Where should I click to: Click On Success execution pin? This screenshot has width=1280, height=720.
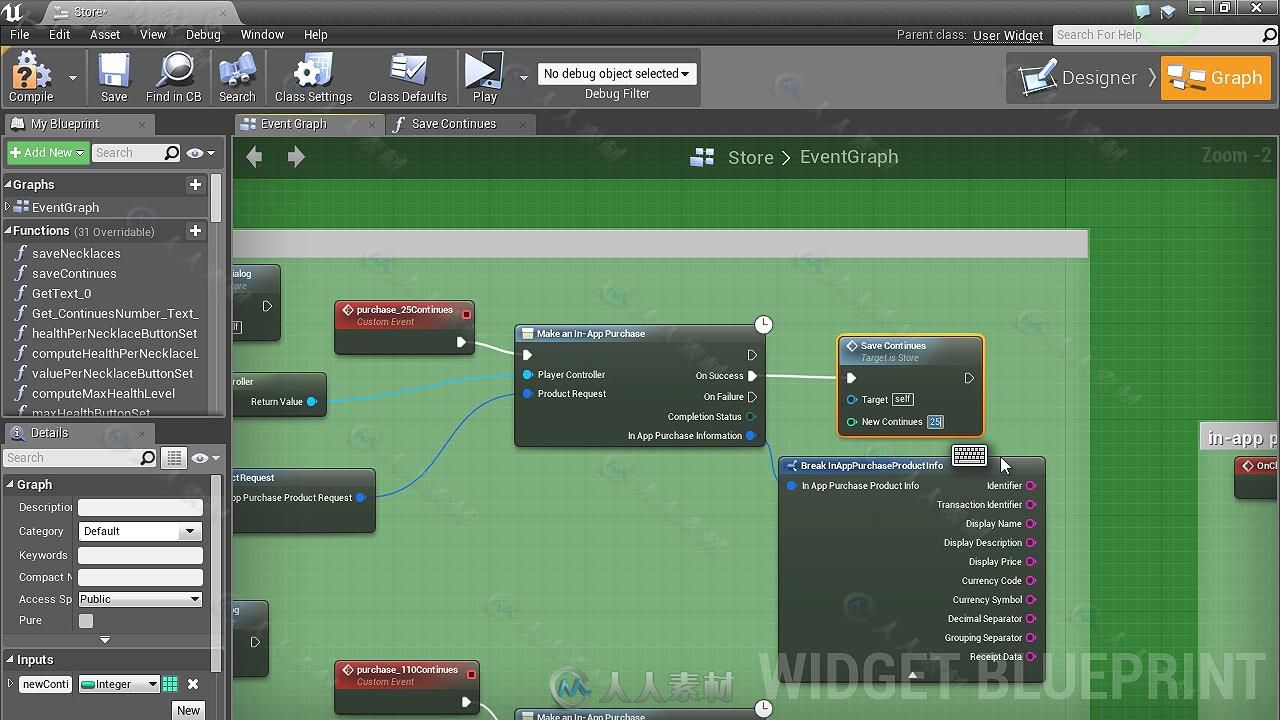pyautogui.click(x=752, y=376)
